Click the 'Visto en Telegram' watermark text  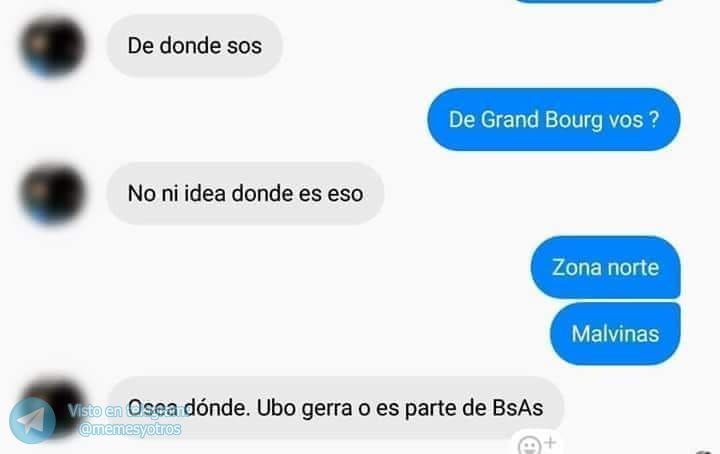129,410
